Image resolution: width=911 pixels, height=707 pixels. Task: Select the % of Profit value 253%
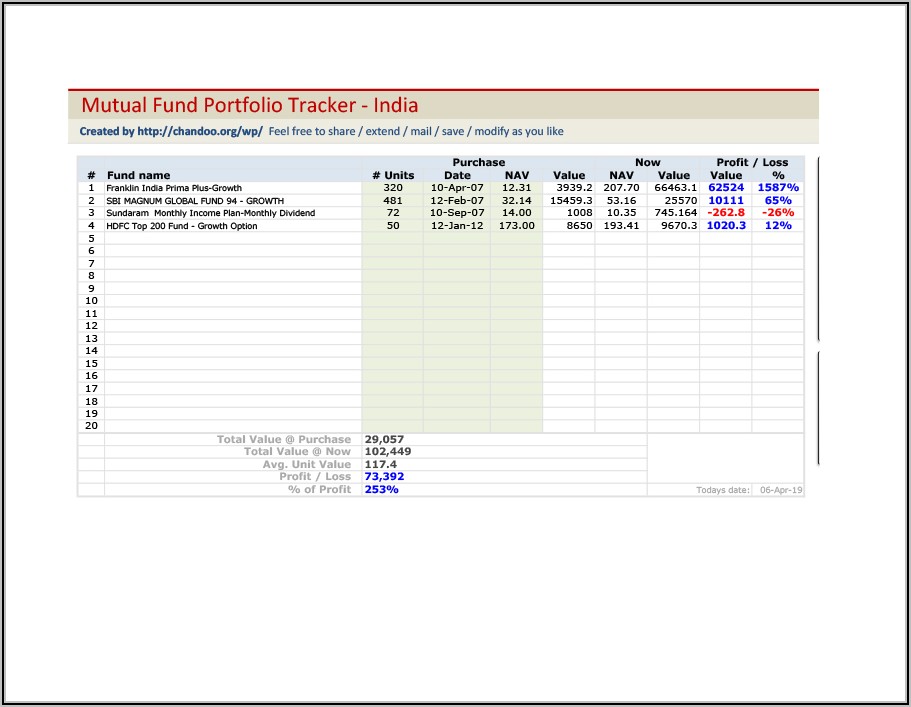pyautogui.click(x=381, y=490)
